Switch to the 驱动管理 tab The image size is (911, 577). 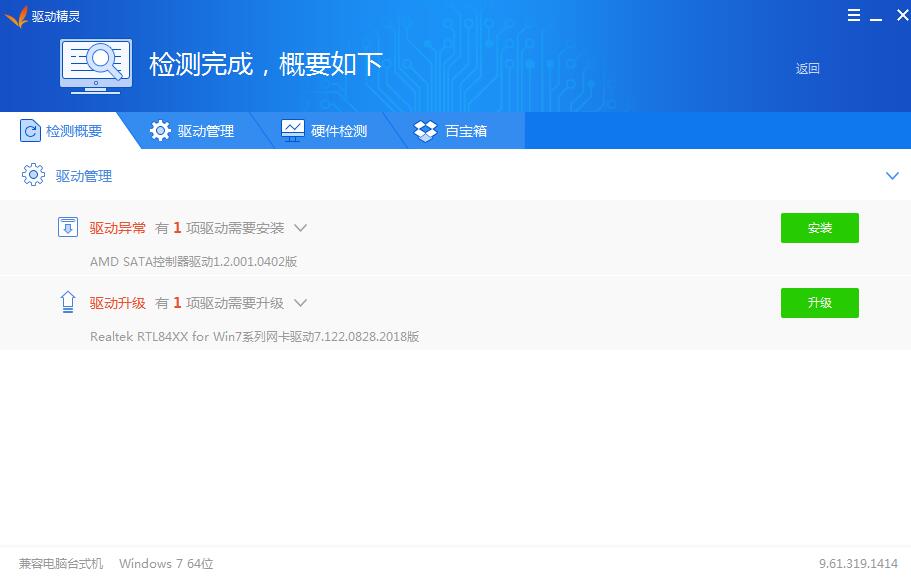click(192, 131)
